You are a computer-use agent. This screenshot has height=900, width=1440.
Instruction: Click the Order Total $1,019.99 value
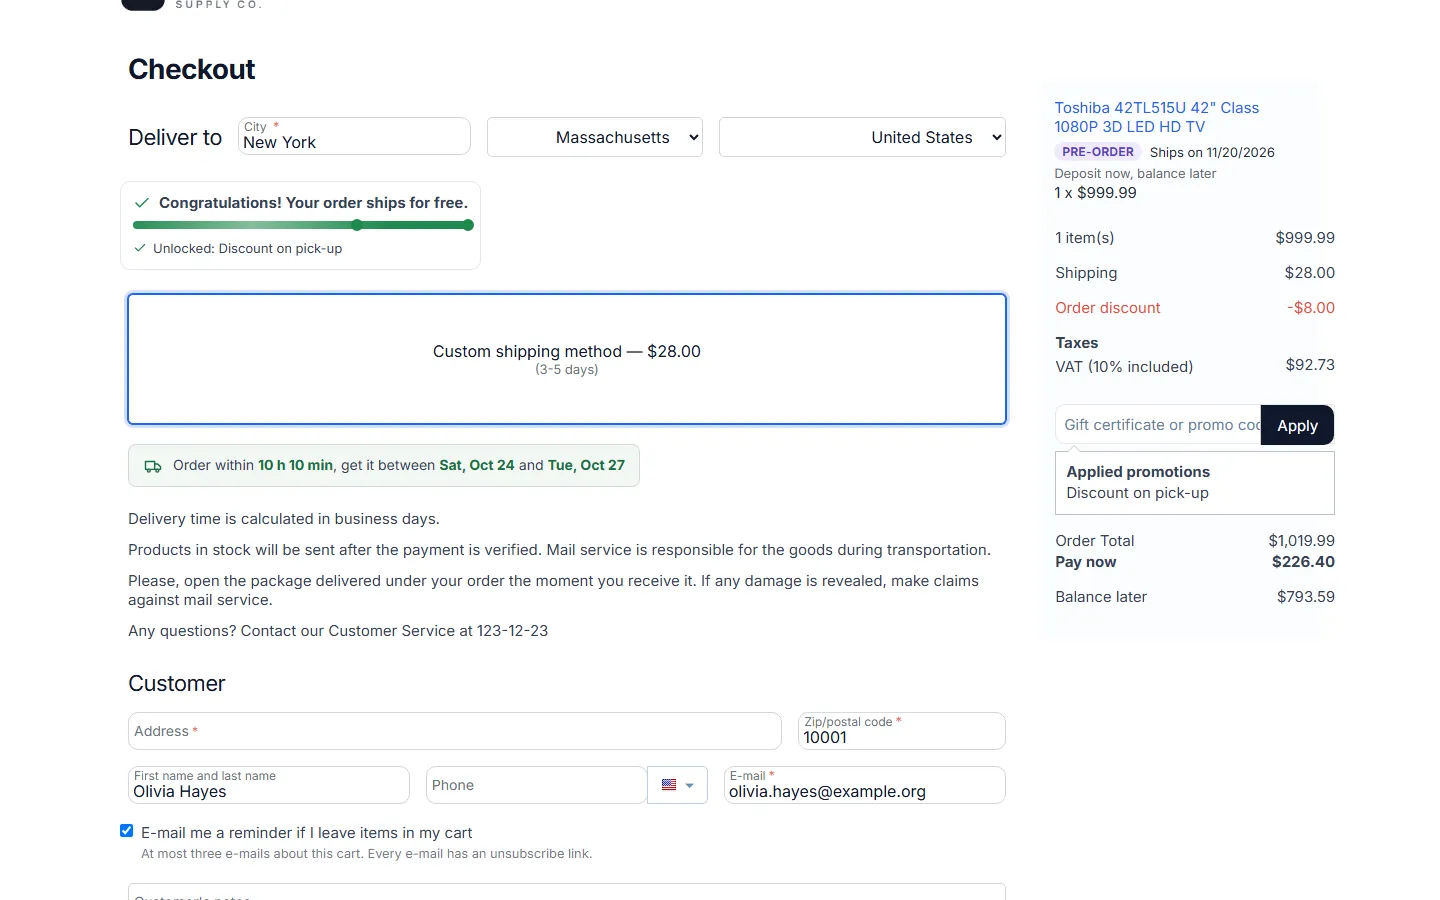pos(1301,541)
